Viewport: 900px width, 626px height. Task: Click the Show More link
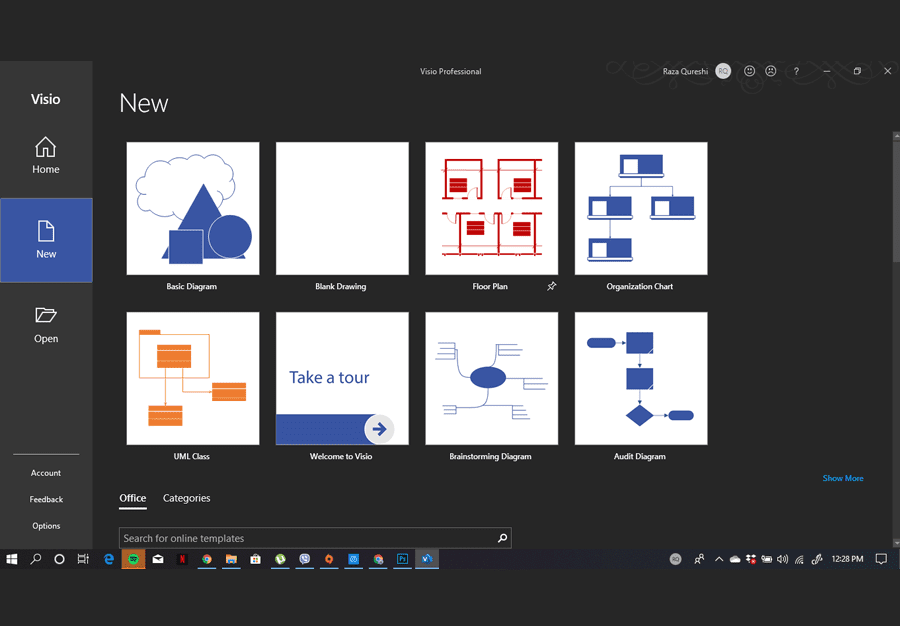click(x=842, y=478)
